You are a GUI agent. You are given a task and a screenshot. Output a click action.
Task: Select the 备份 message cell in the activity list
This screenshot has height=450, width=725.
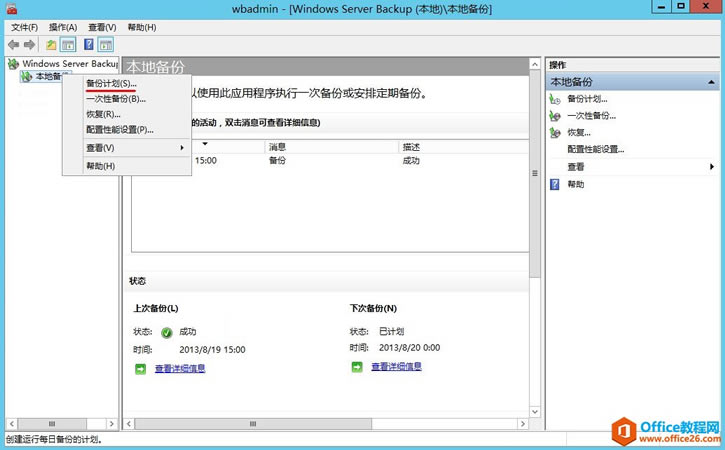click(277, 160)
